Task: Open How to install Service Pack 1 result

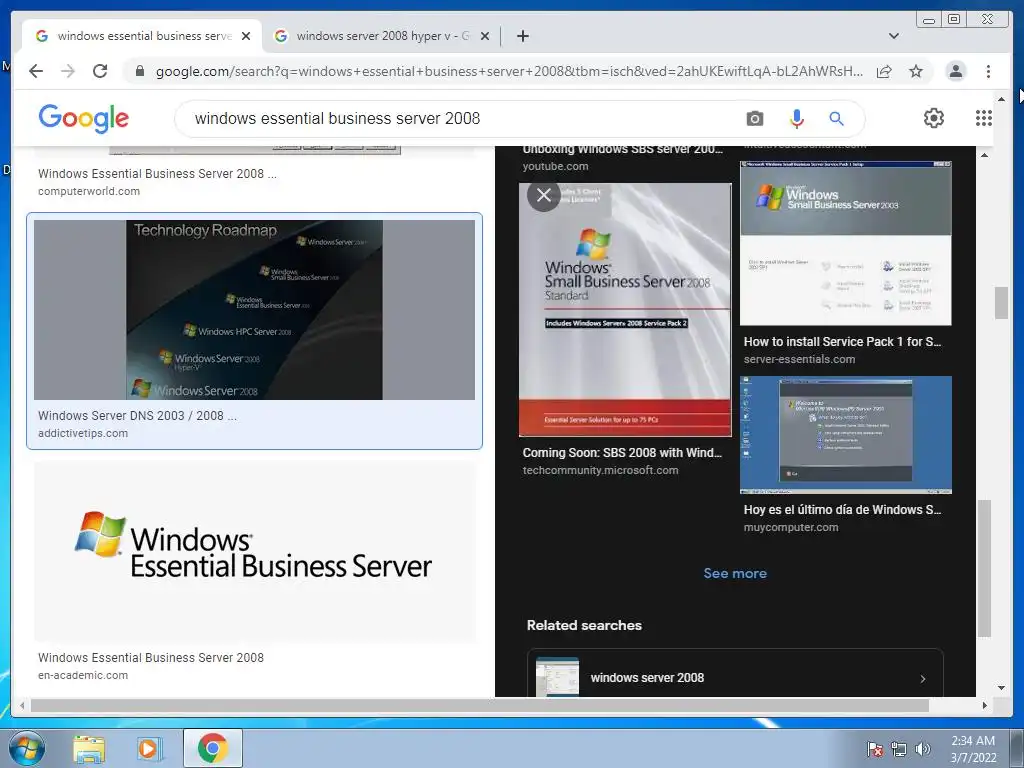Action: coord(842,342)
